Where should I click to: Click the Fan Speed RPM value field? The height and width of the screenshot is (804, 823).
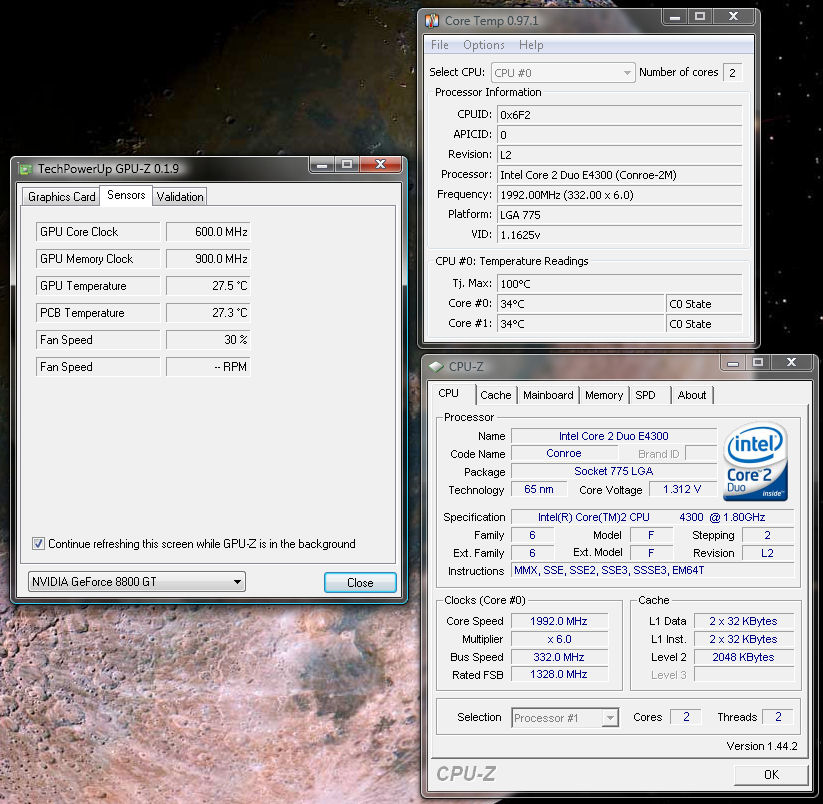tap(208, 367)
